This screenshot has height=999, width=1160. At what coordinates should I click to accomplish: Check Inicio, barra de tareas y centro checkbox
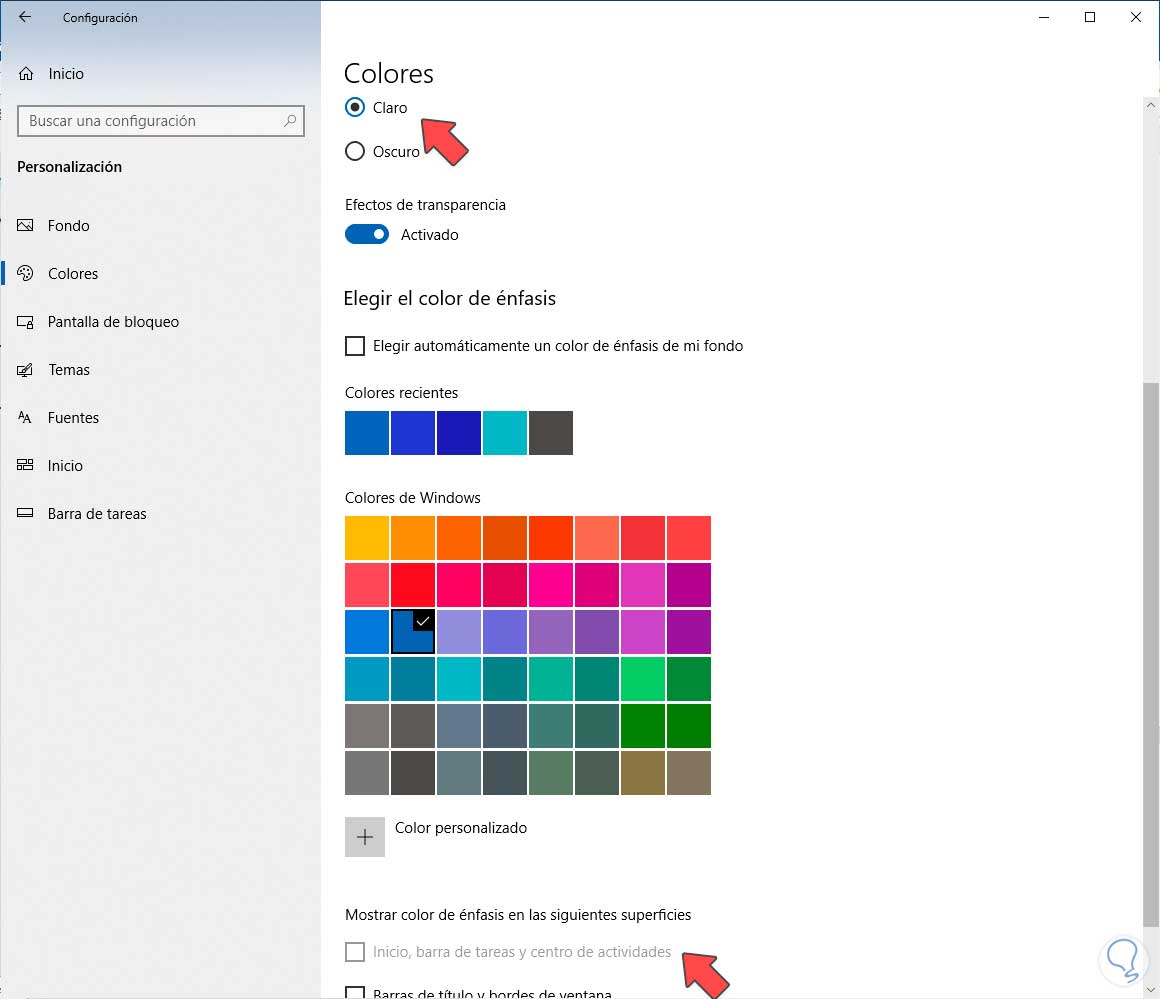point(355,952)
